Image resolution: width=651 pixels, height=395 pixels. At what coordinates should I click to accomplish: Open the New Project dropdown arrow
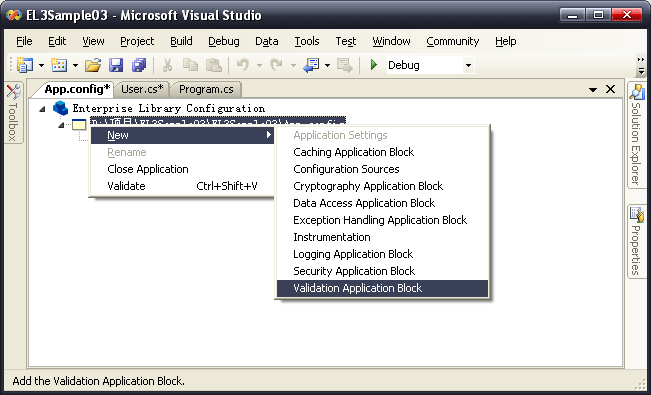point(41,65)
